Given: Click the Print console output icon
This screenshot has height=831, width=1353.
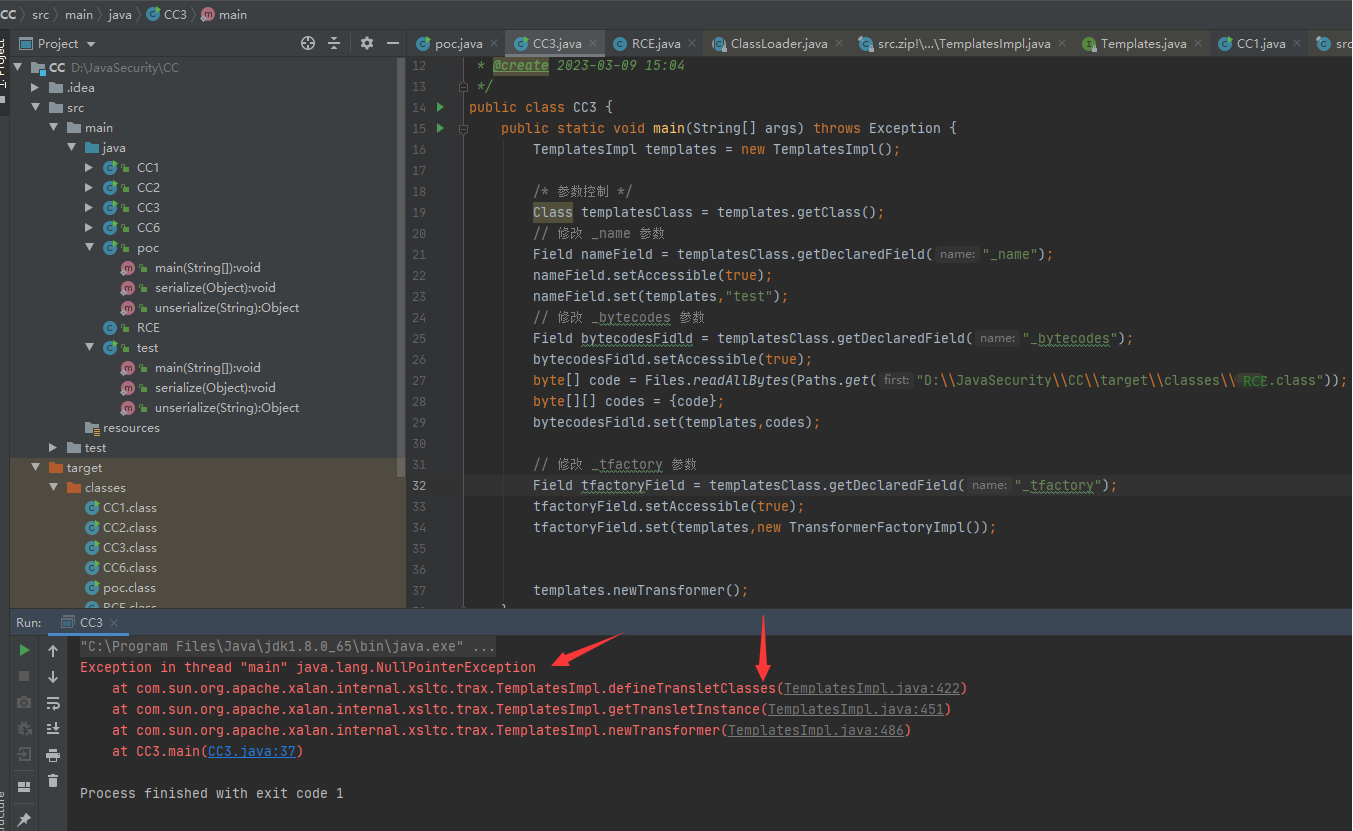Looking at the screenshot, I should (x=53, y=755).
